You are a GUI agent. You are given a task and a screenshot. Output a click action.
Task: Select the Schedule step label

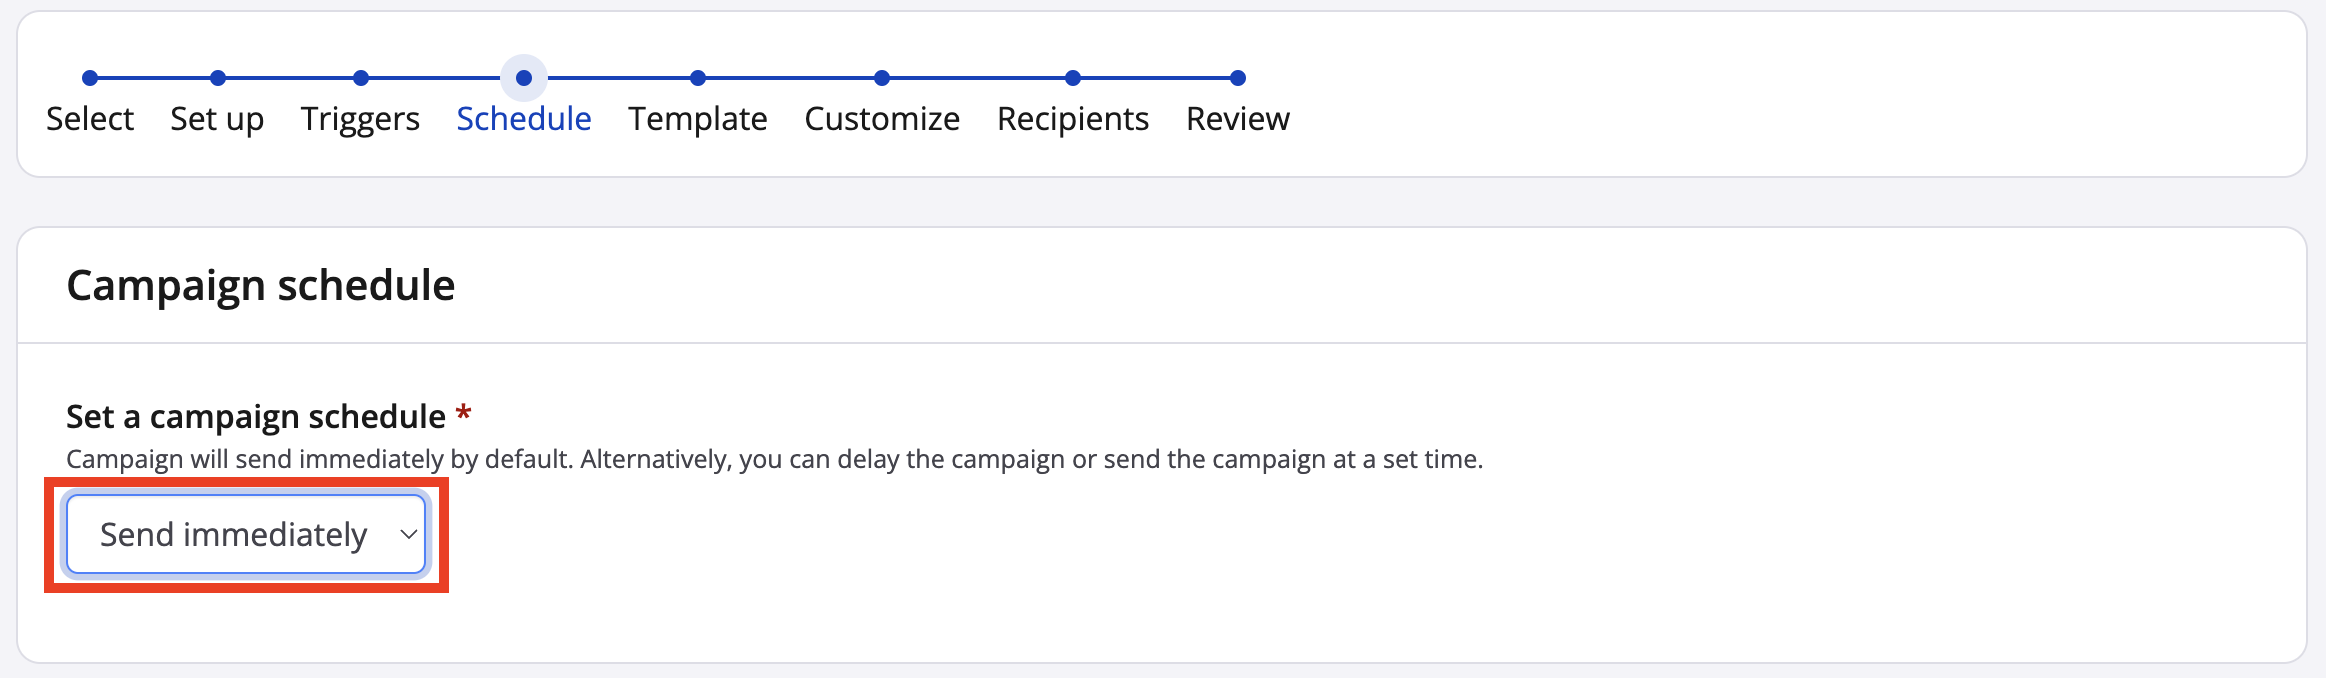coord(524,119)
